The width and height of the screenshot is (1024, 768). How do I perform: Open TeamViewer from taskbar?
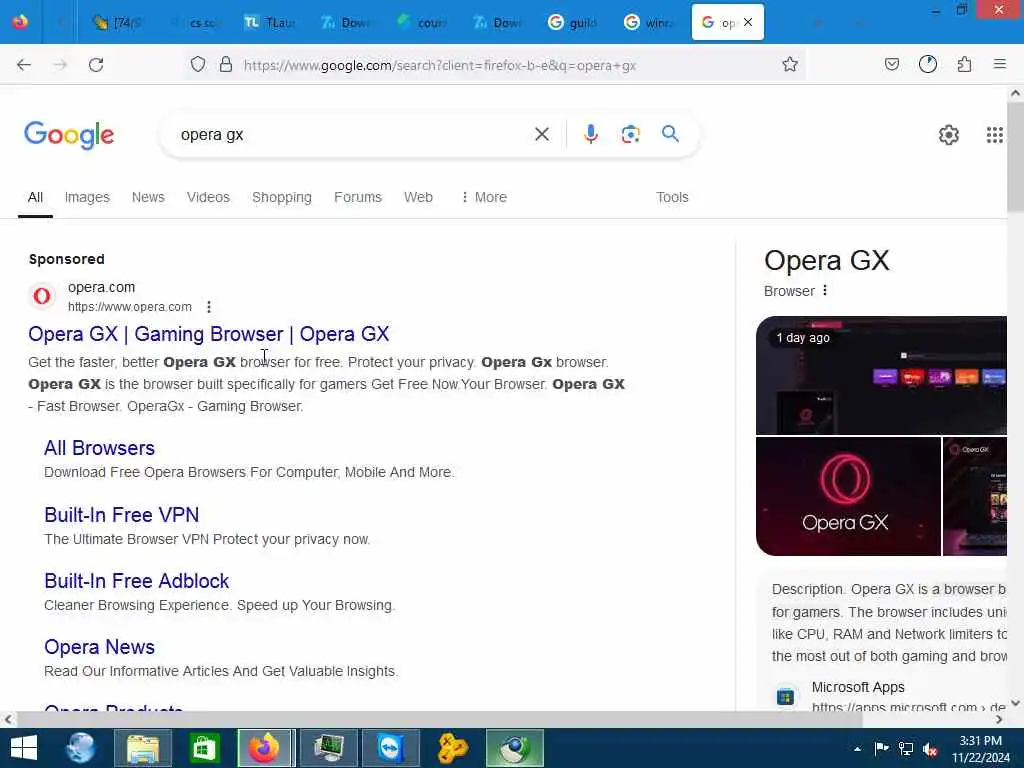[391, 748]
